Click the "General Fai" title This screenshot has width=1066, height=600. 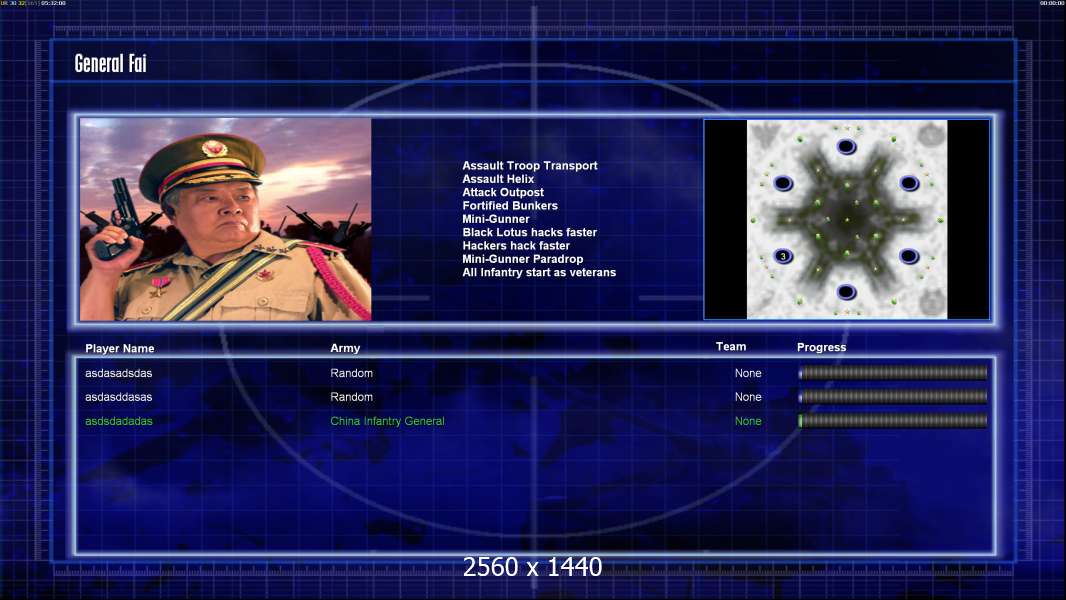click(110, 63)
